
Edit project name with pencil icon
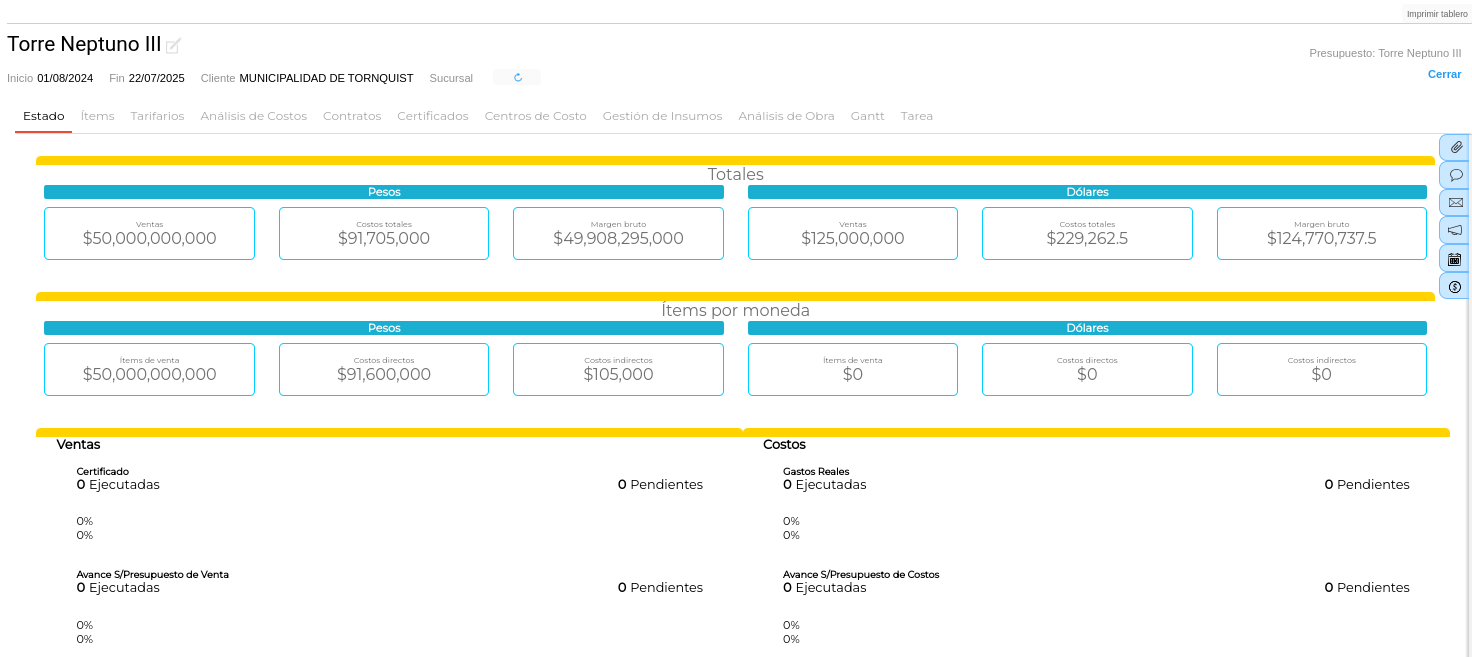[x=173, y=46]
